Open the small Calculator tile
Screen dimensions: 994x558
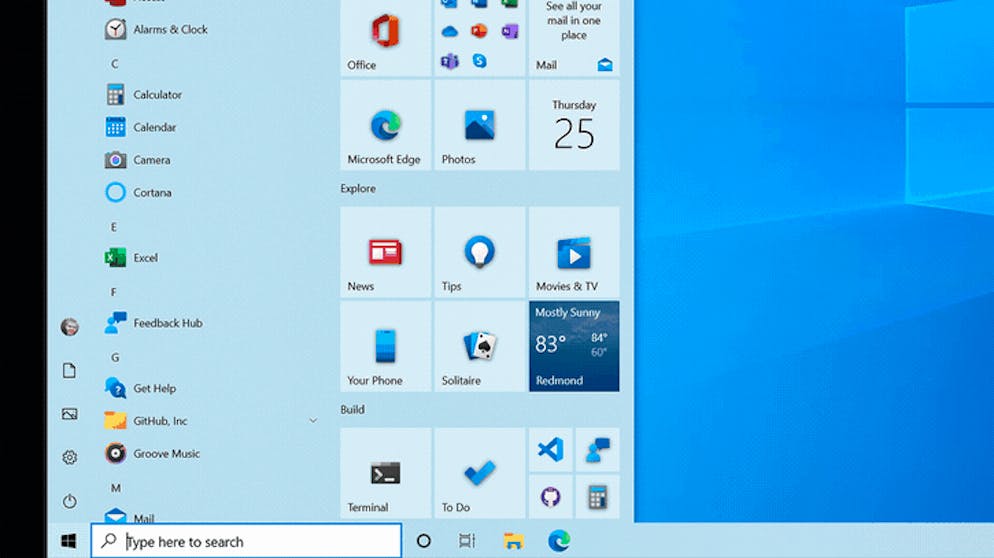(x=598, y=496)
